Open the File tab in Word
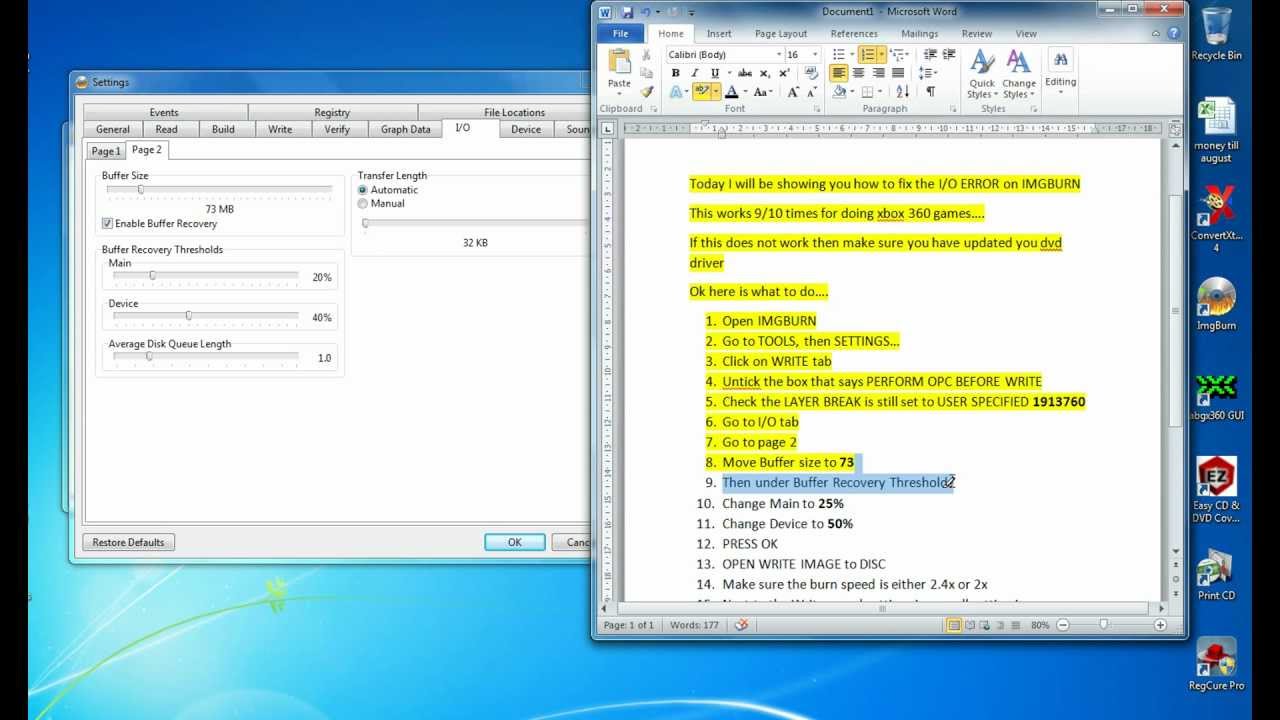This screenshot has width=1280, height=720. pos(620,33)
